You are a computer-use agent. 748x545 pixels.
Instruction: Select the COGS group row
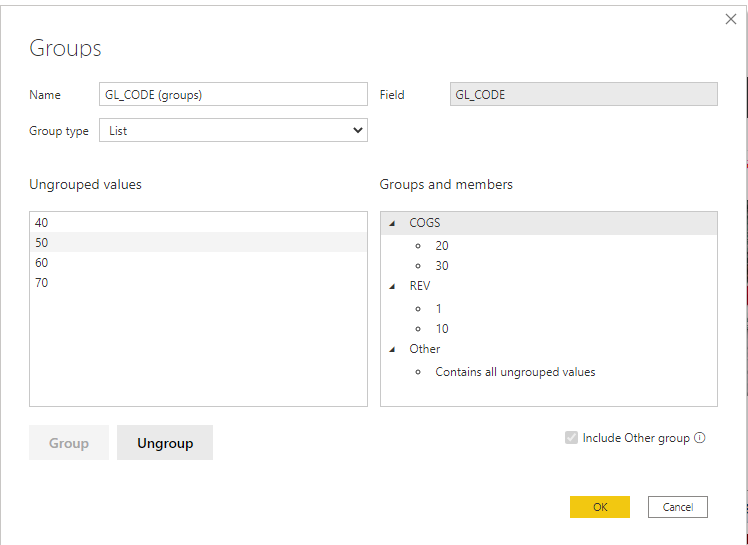pos(549,223)
